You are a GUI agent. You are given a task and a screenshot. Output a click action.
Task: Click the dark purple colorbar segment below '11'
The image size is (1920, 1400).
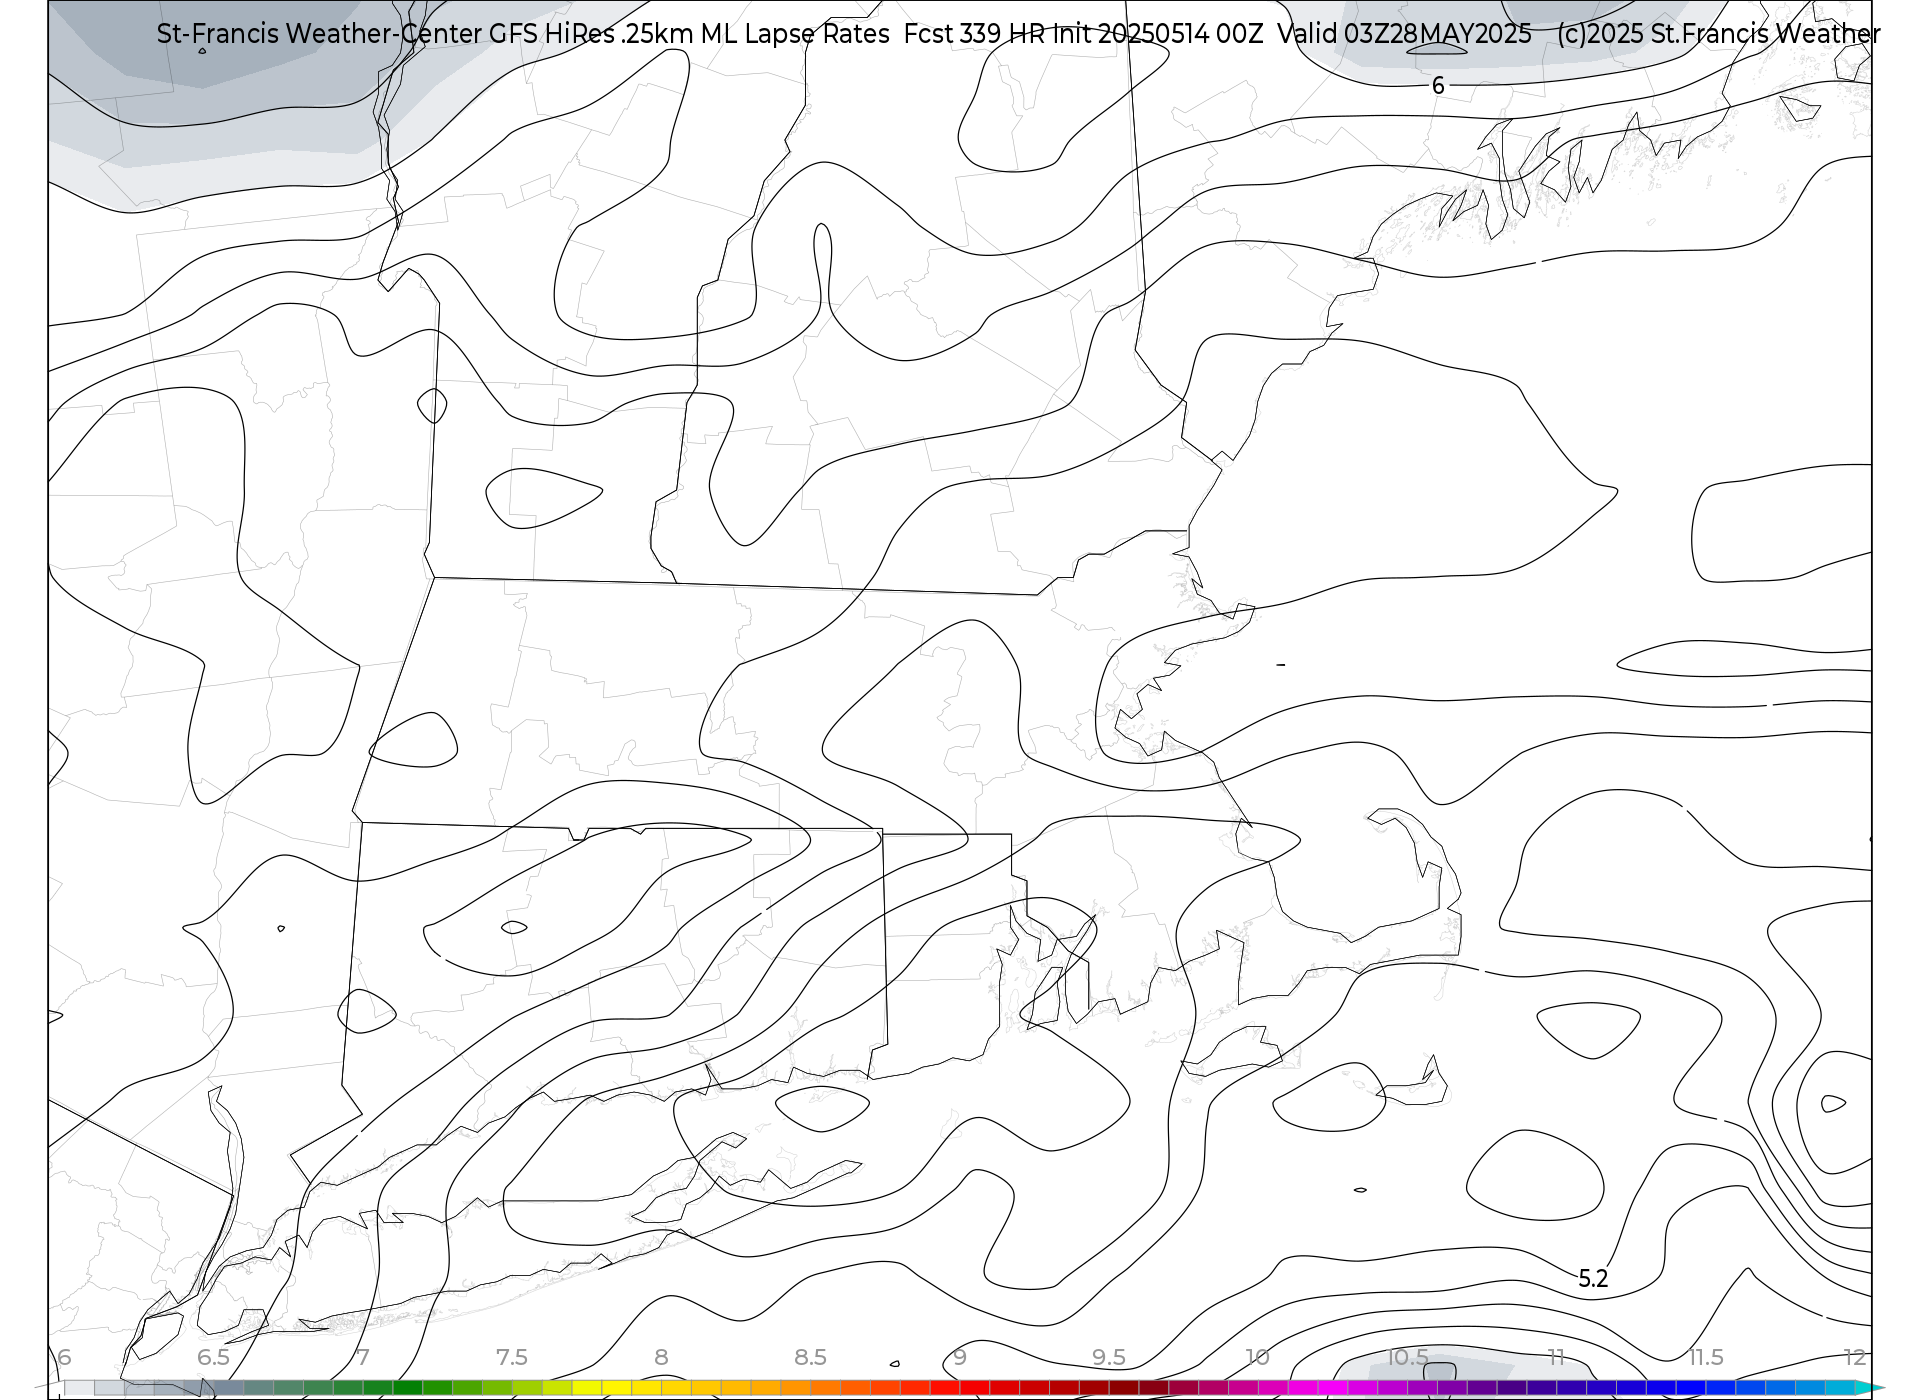coord(1572,1388)
